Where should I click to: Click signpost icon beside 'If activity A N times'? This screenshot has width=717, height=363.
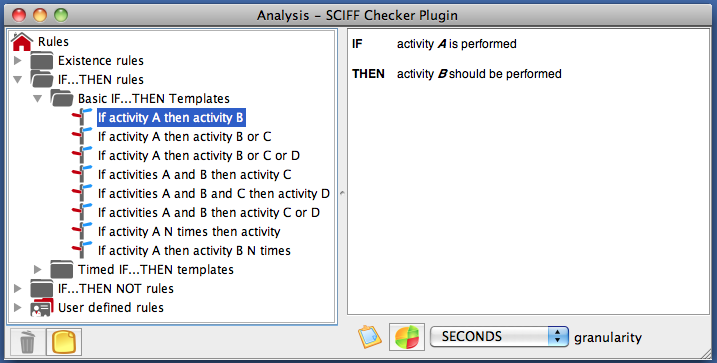[82, 231]
